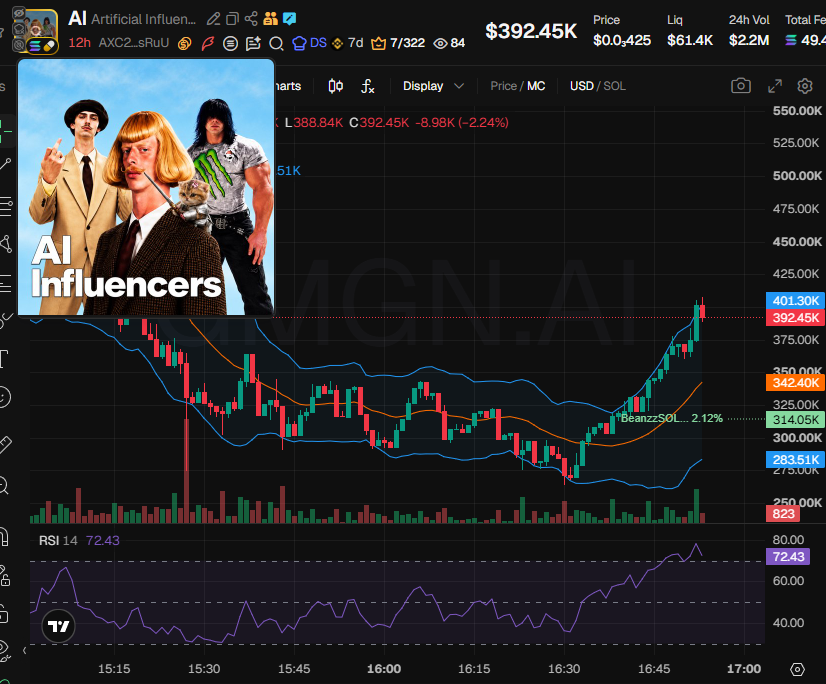Screen dimensions: 826x684
Task: Click the 401.30K blue price tag
Action: point(795,300)
